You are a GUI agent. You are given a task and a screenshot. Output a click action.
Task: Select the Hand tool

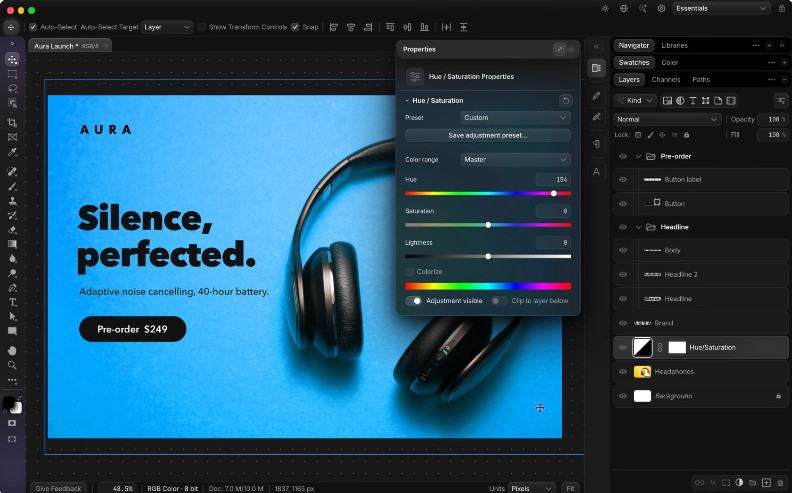point(12,350)
